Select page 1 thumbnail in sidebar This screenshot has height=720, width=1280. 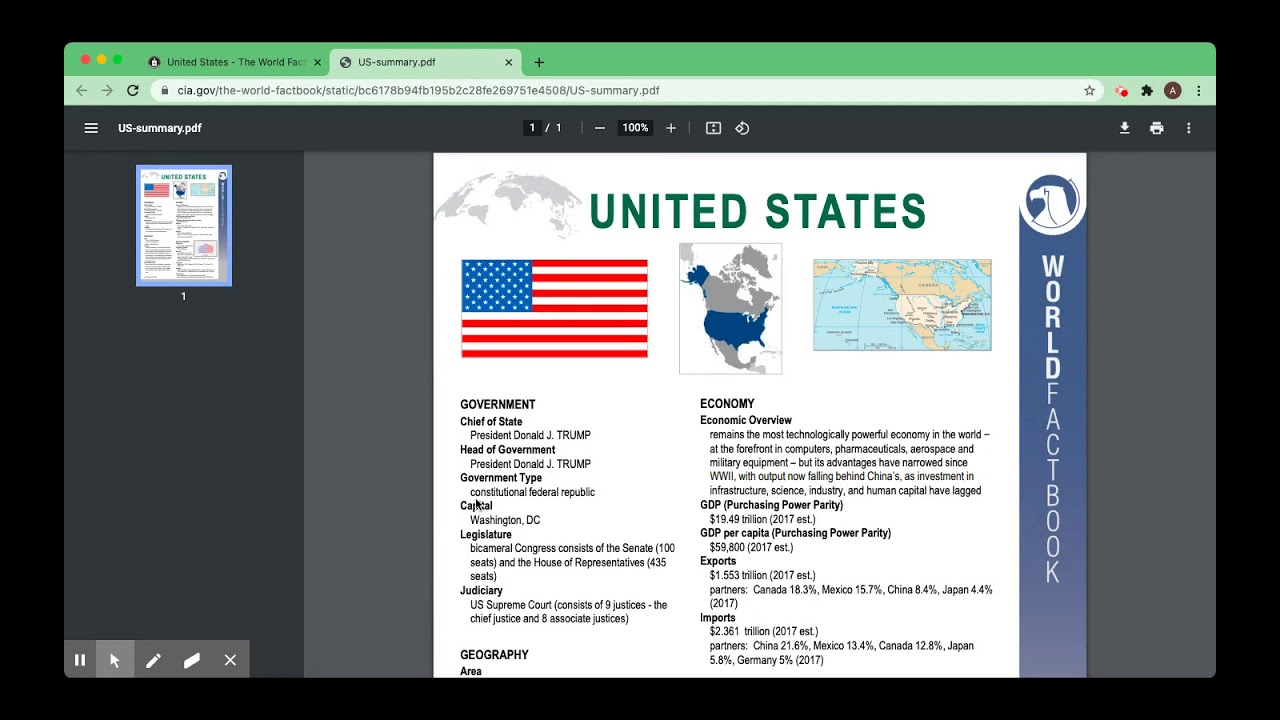click(x=184, y=226)
